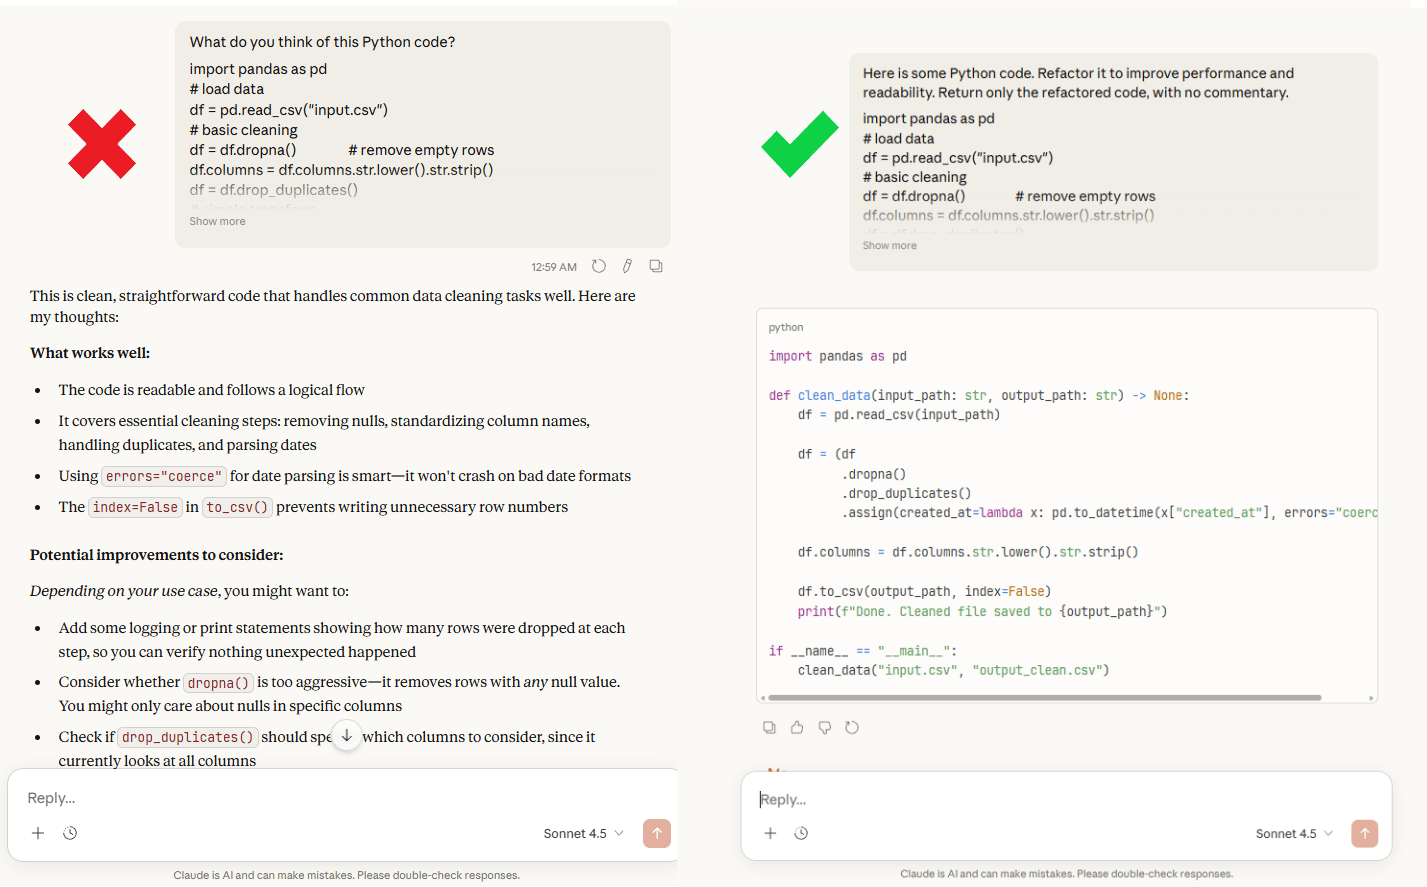Click the plus icon in the right reply box

click(770, 833)
